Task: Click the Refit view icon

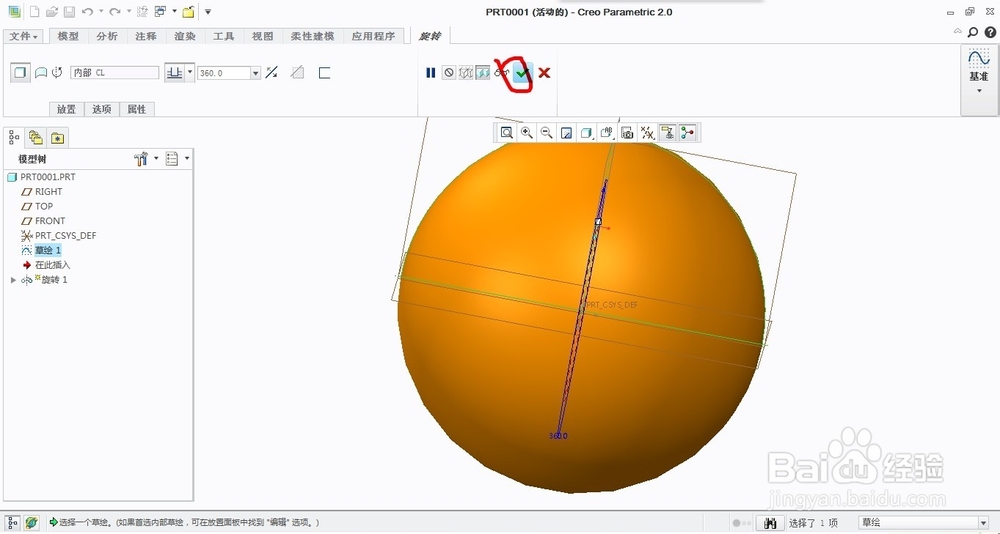Action: 506,133
